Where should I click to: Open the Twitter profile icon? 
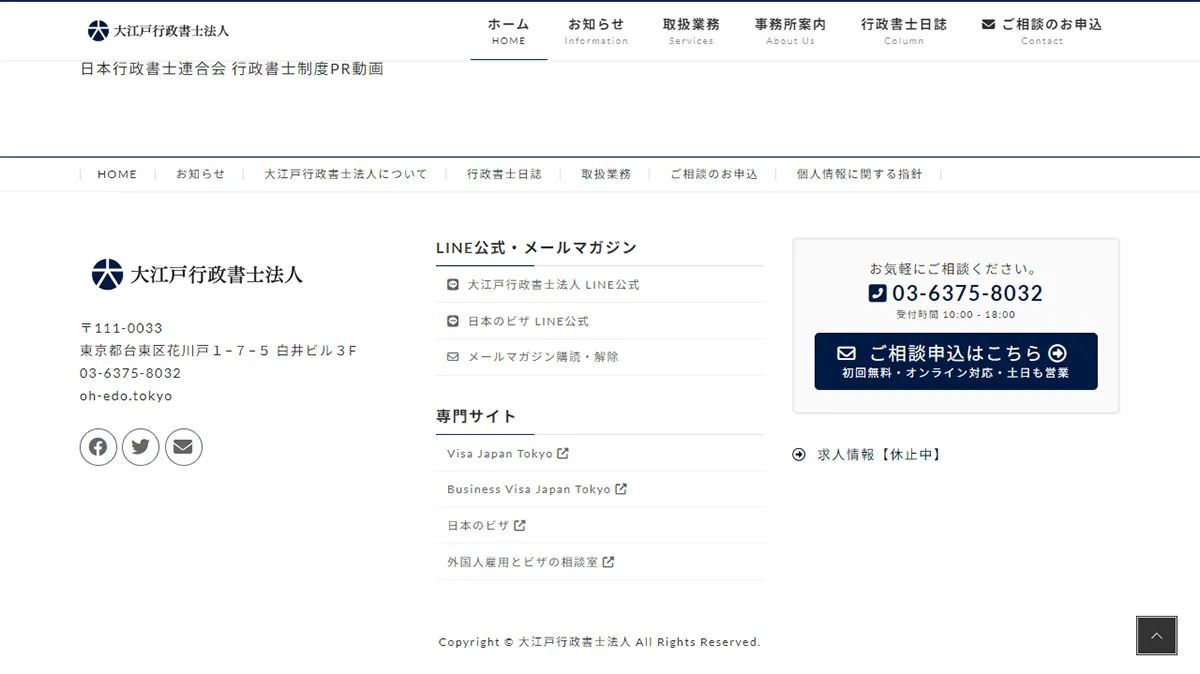click(x=141, y=447)
